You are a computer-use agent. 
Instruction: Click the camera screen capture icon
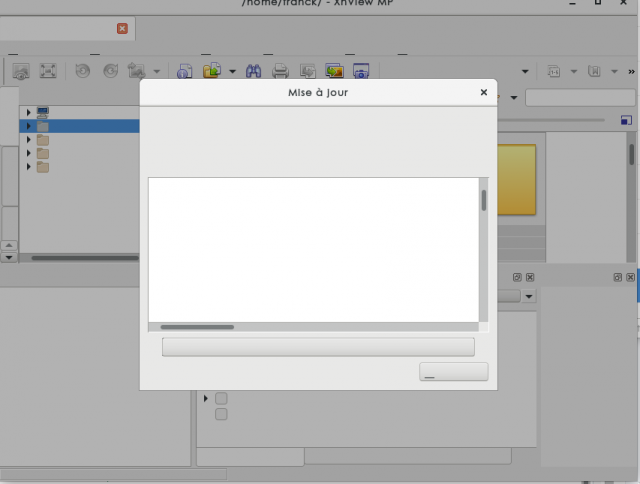pos(361,71)
